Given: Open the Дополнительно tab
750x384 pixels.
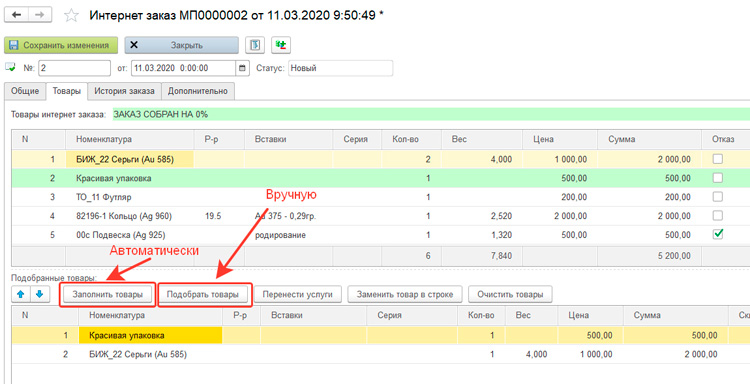Looking at the screenshot, I should (198, 91).
